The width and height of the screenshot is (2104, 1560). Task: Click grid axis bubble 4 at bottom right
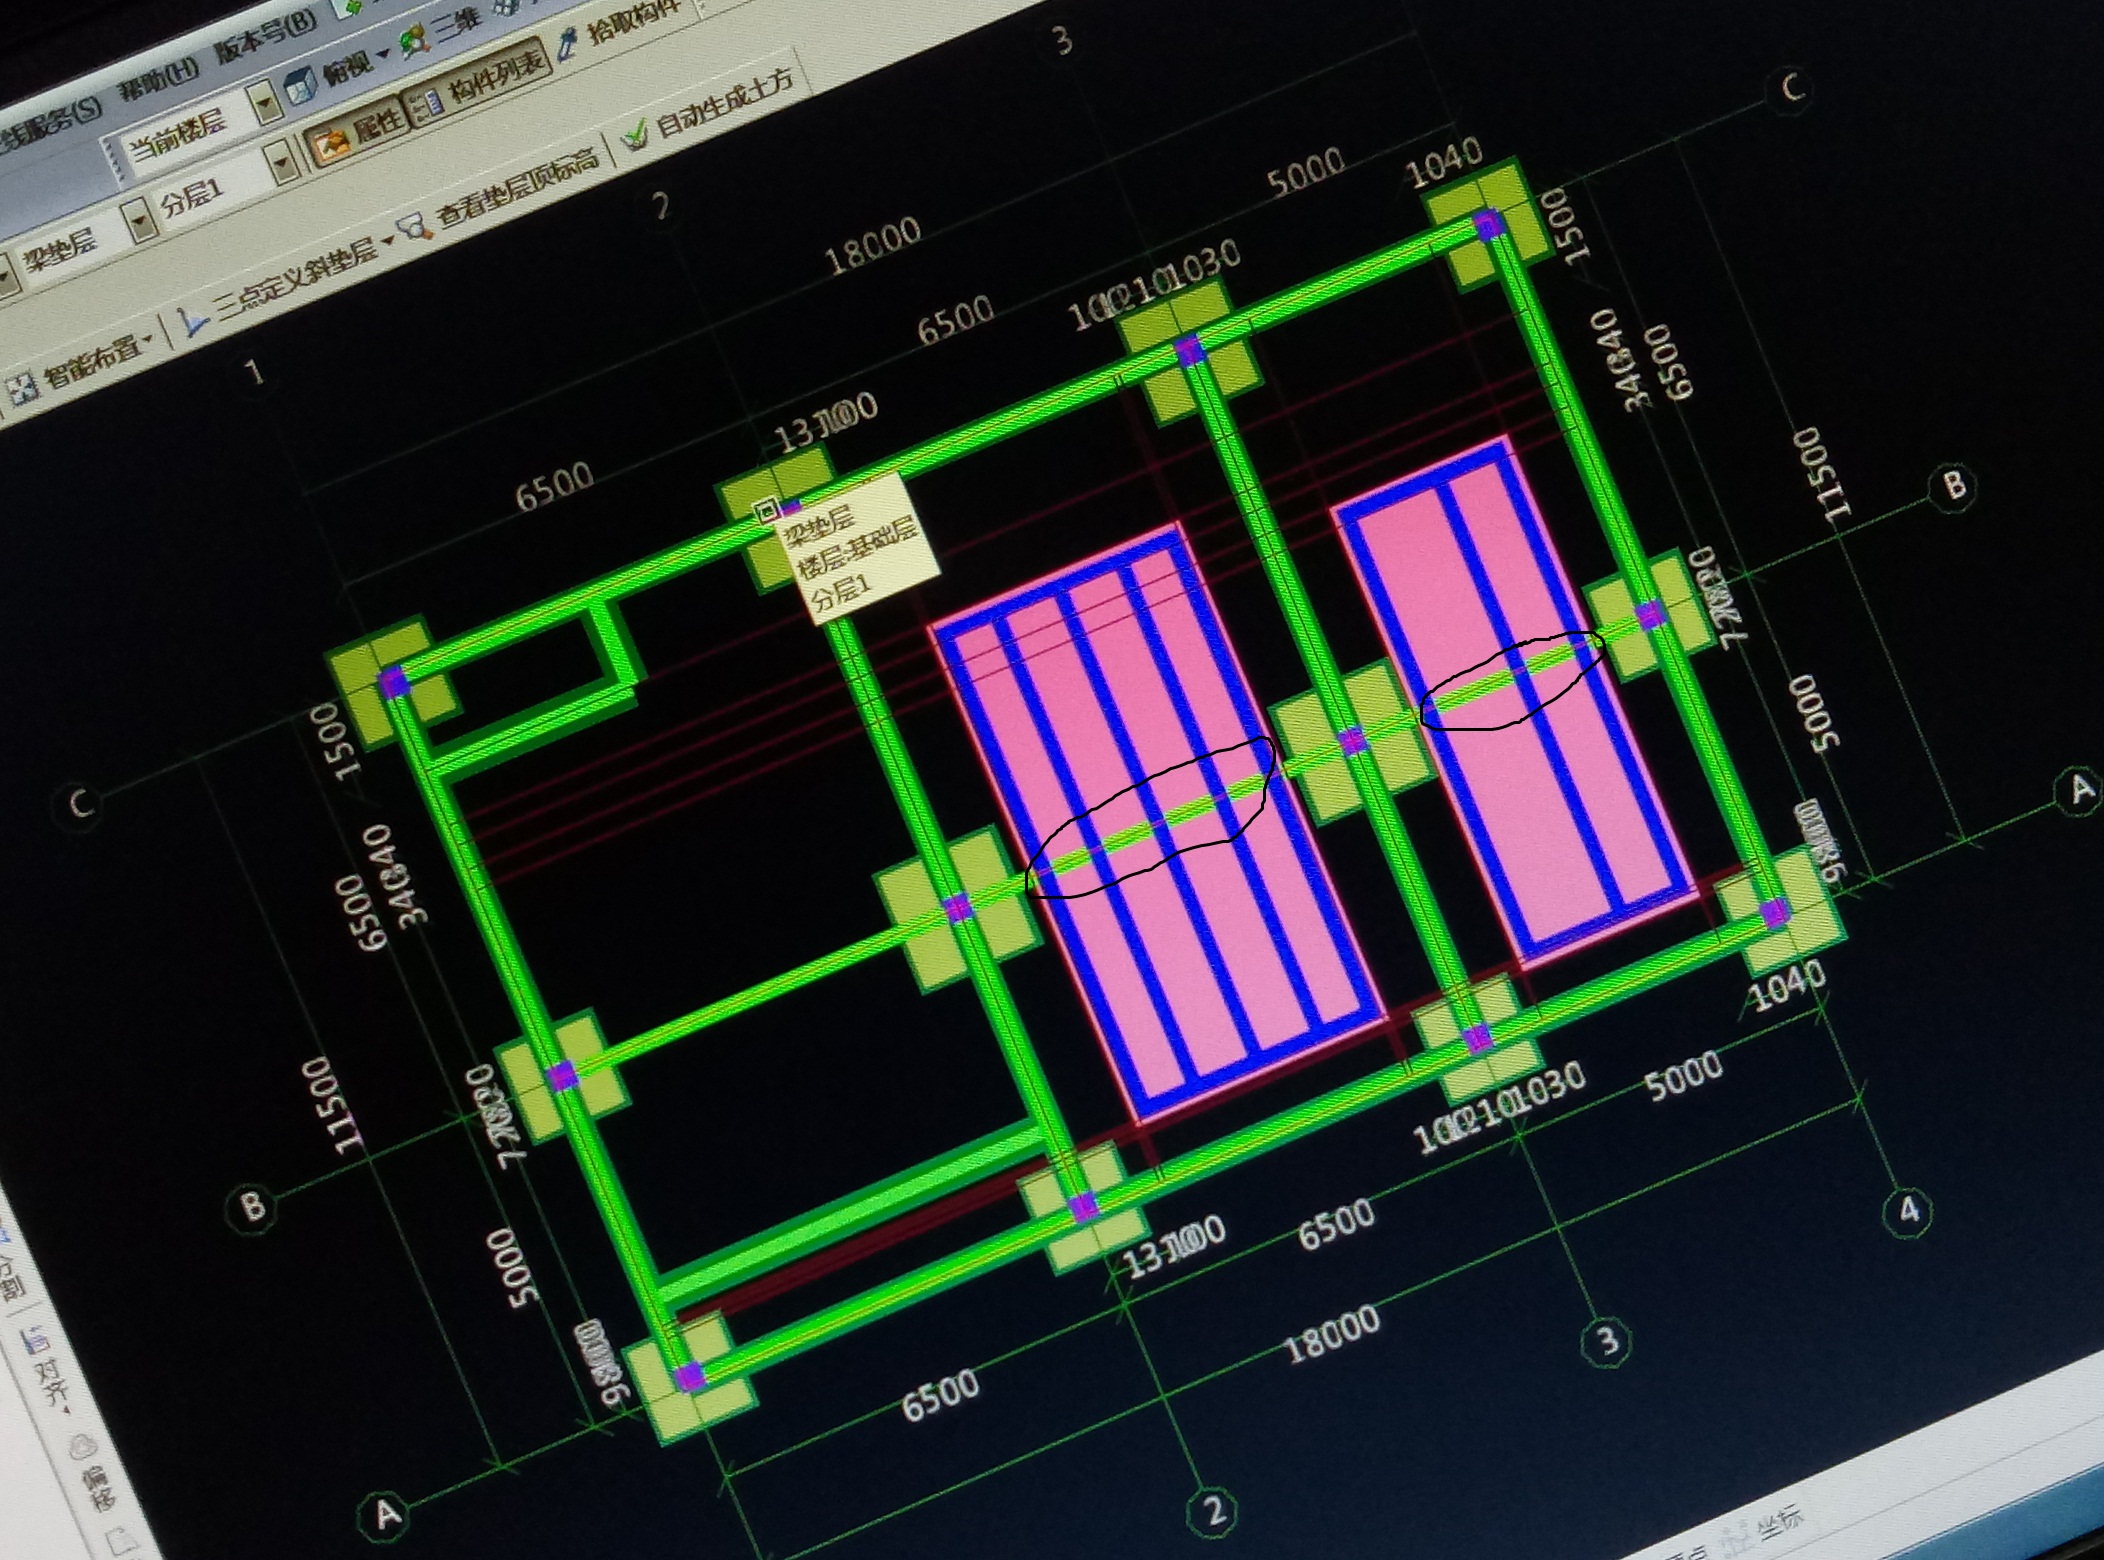tap(1908, 1212)
